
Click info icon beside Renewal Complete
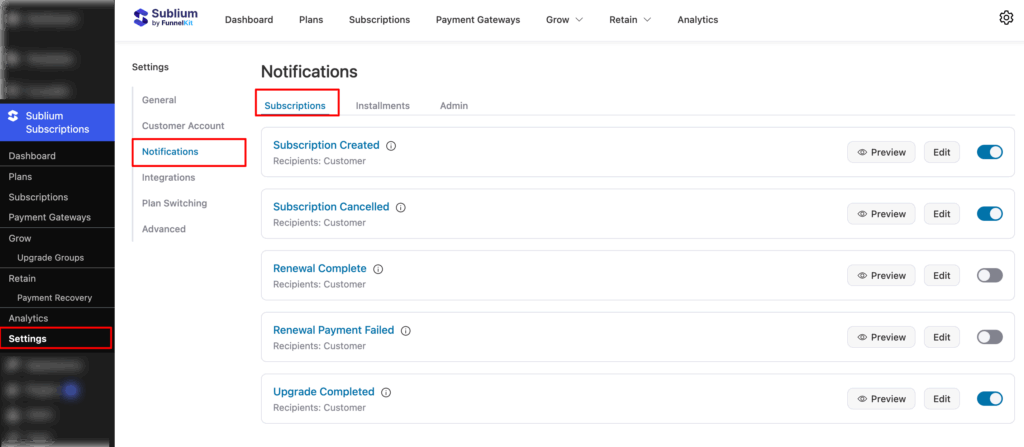[x=378, y=269]
